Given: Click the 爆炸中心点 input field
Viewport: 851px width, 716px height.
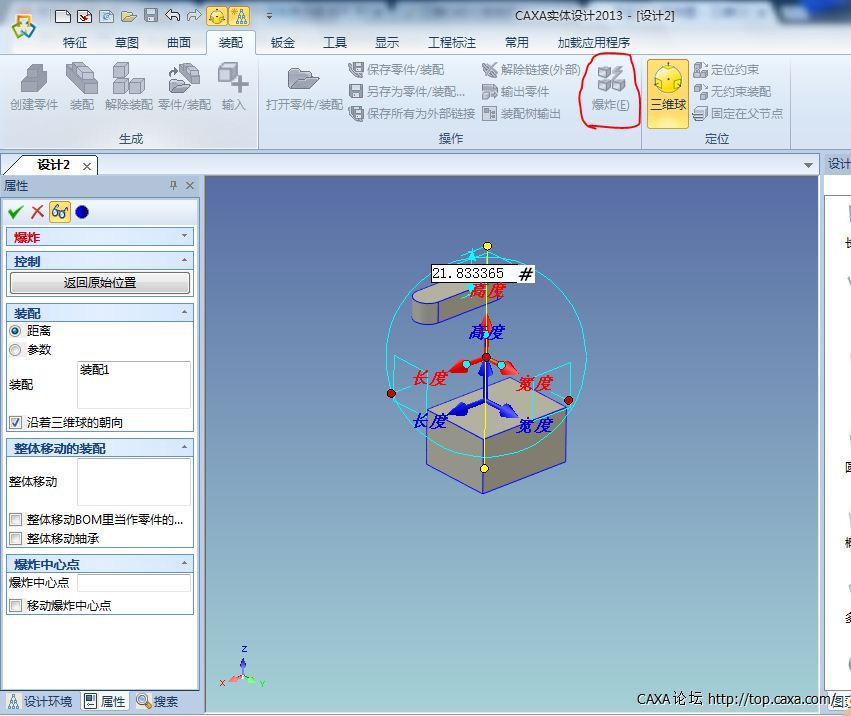Looking at the screenshot, I should (133, 583).
